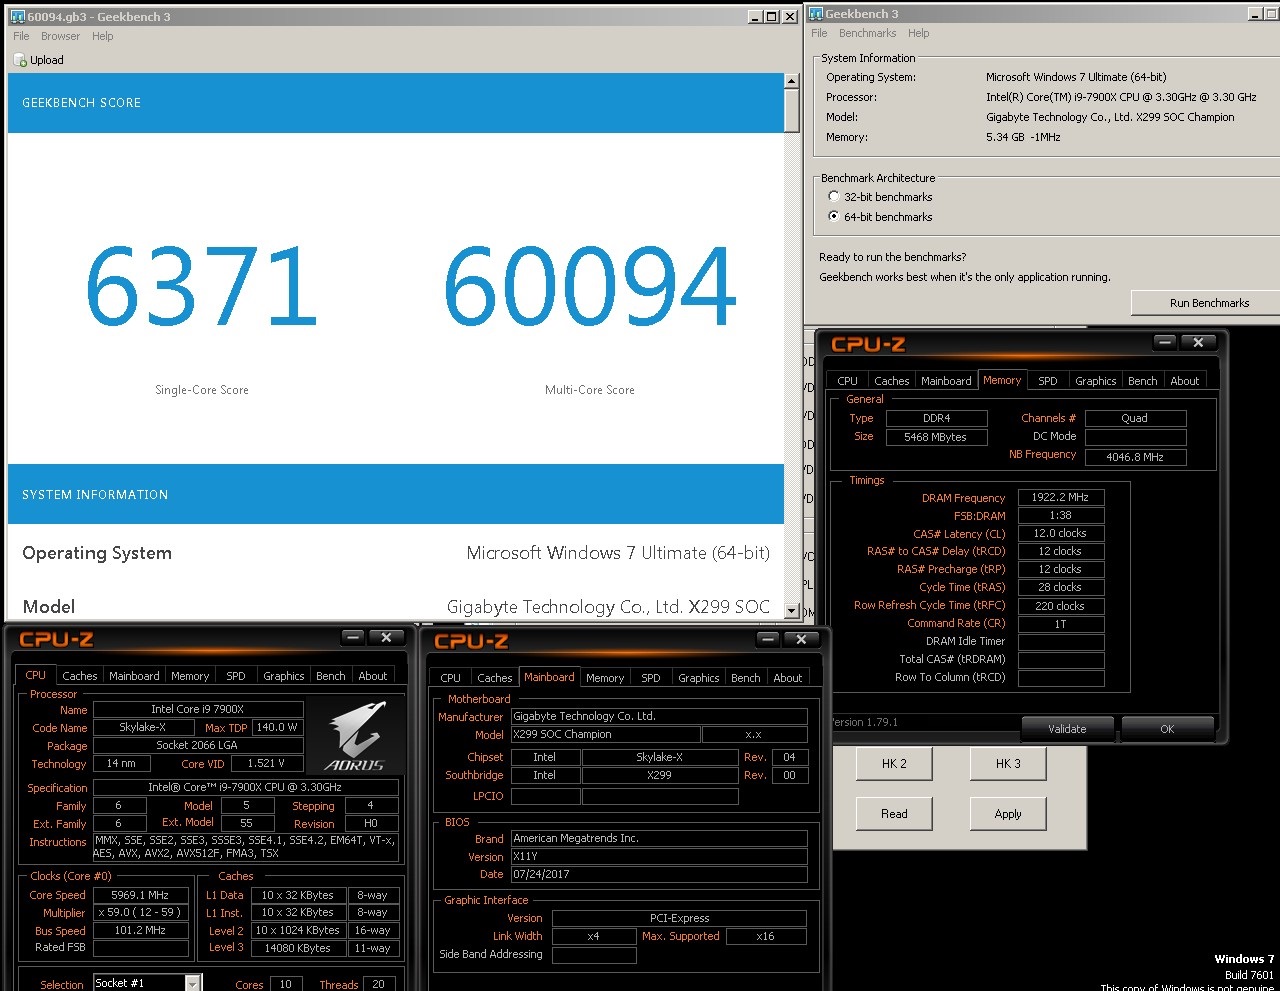Click the 6371 single-core score
The height and width of the screenshot is (991, 1280).
(201, 288)
